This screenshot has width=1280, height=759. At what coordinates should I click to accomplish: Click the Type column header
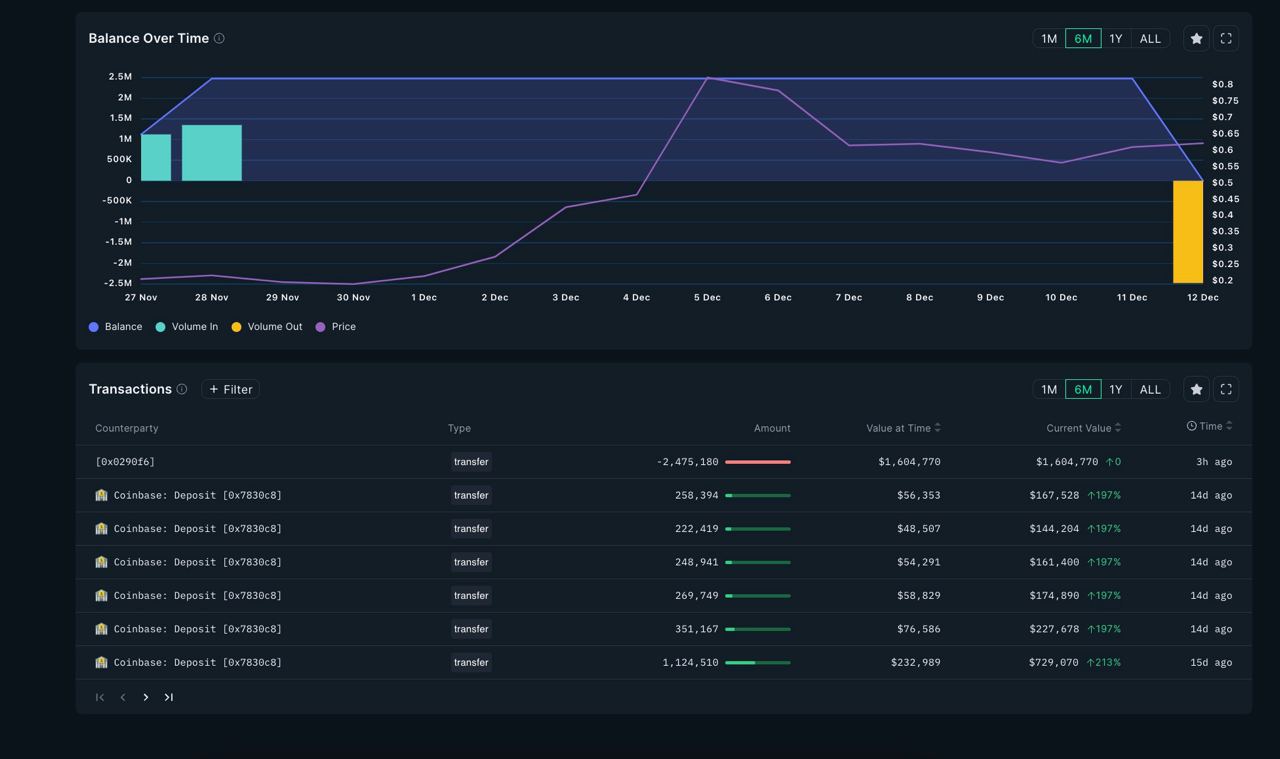coord(459,428)
